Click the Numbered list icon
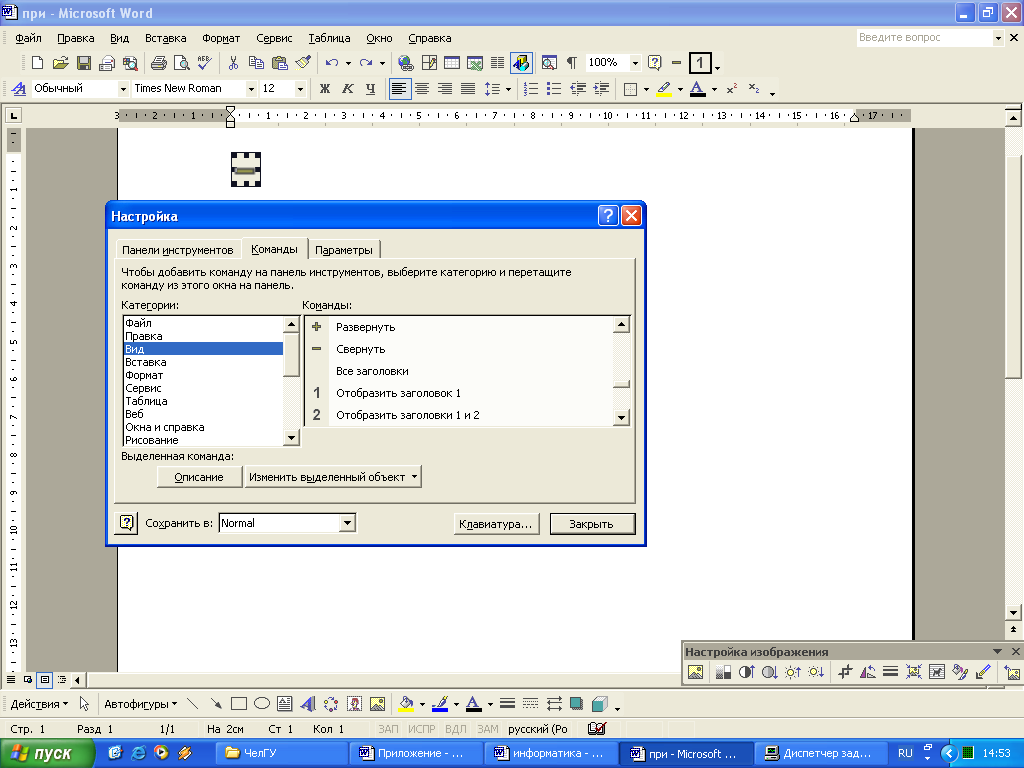Image resolution: width=1024 pixels, height=768 pixels. click(531, 89)
